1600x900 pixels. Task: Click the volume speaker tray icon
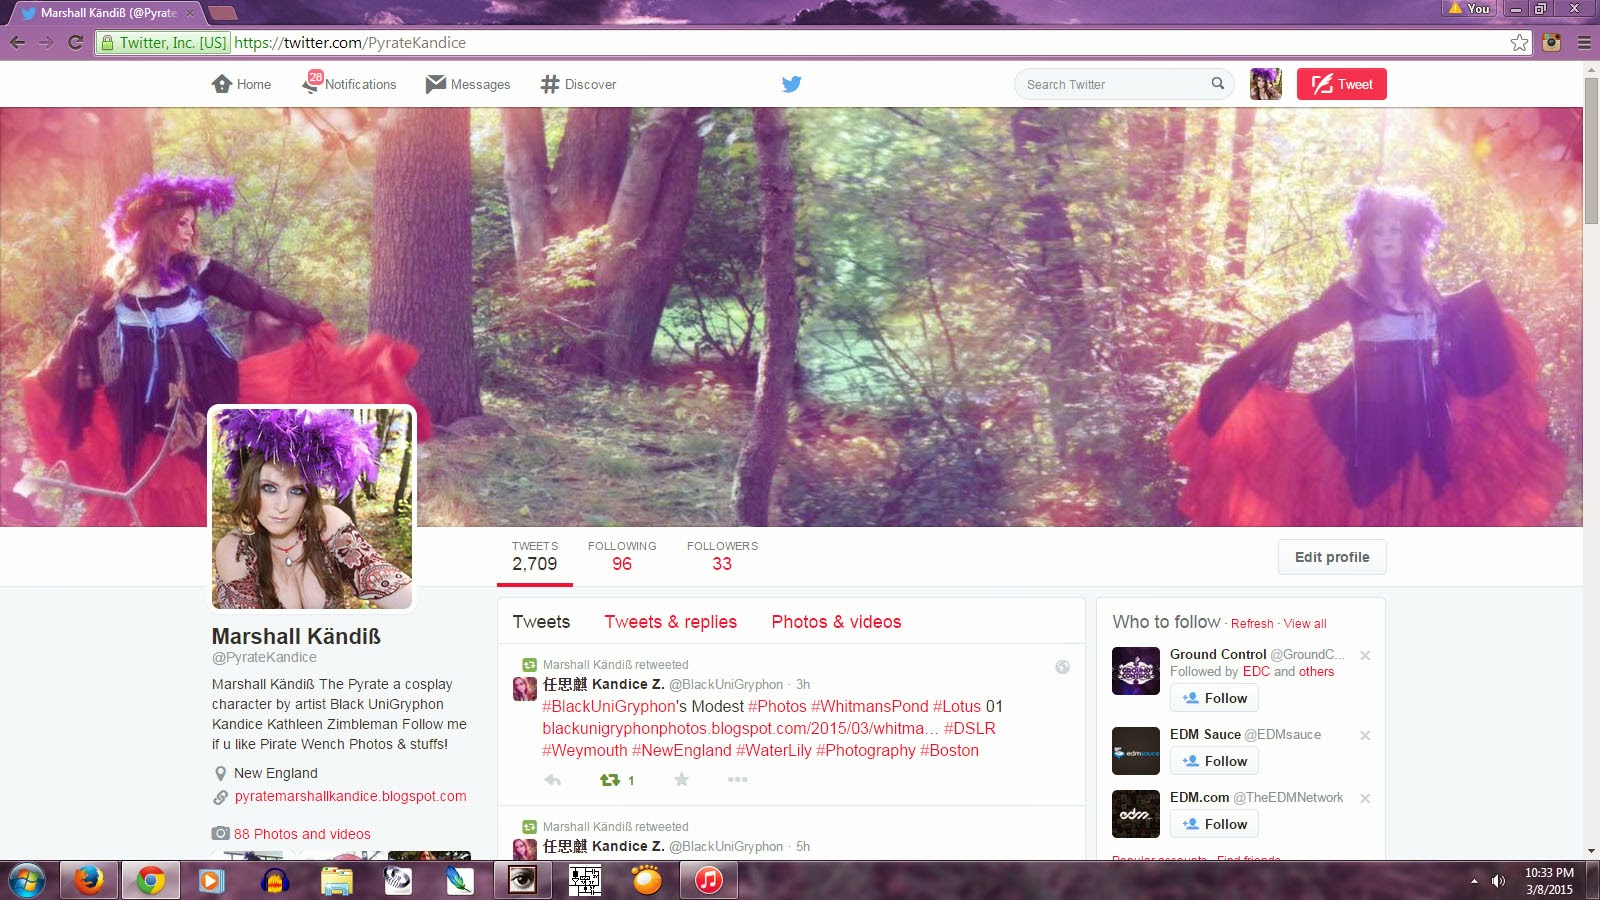(x=1498, y=881)
